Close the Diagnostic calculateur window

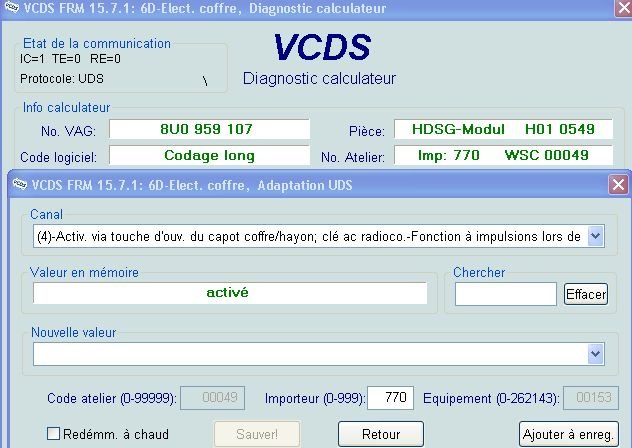tap(624, 8)
